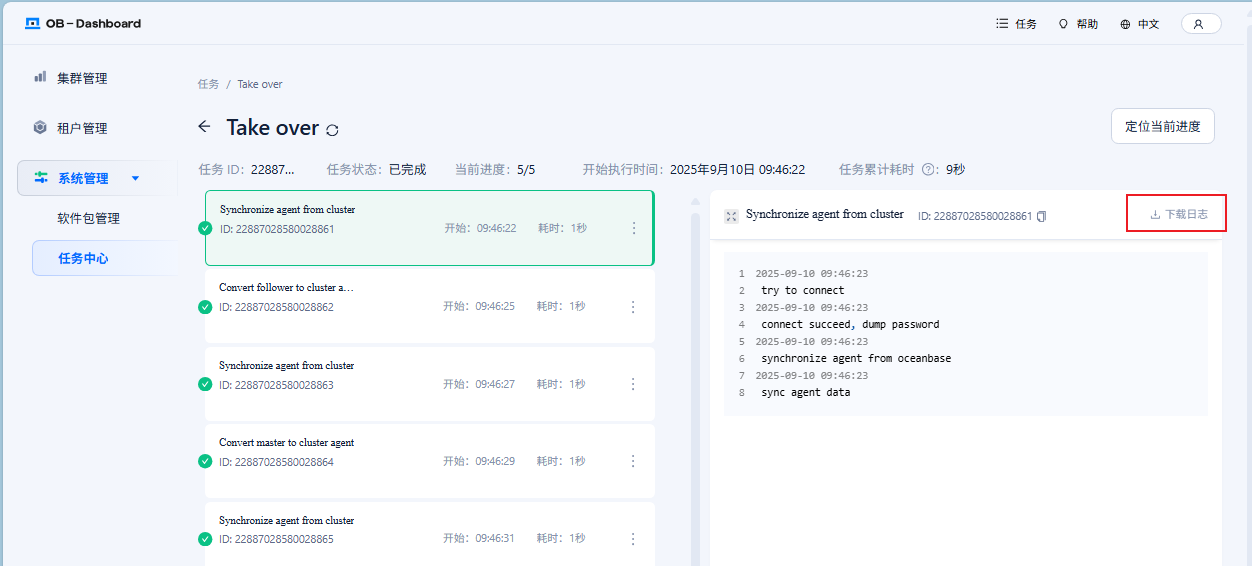Open more options for Convert master subtask
This screenshot has height=566, width=1252.
tap(633, 461)
